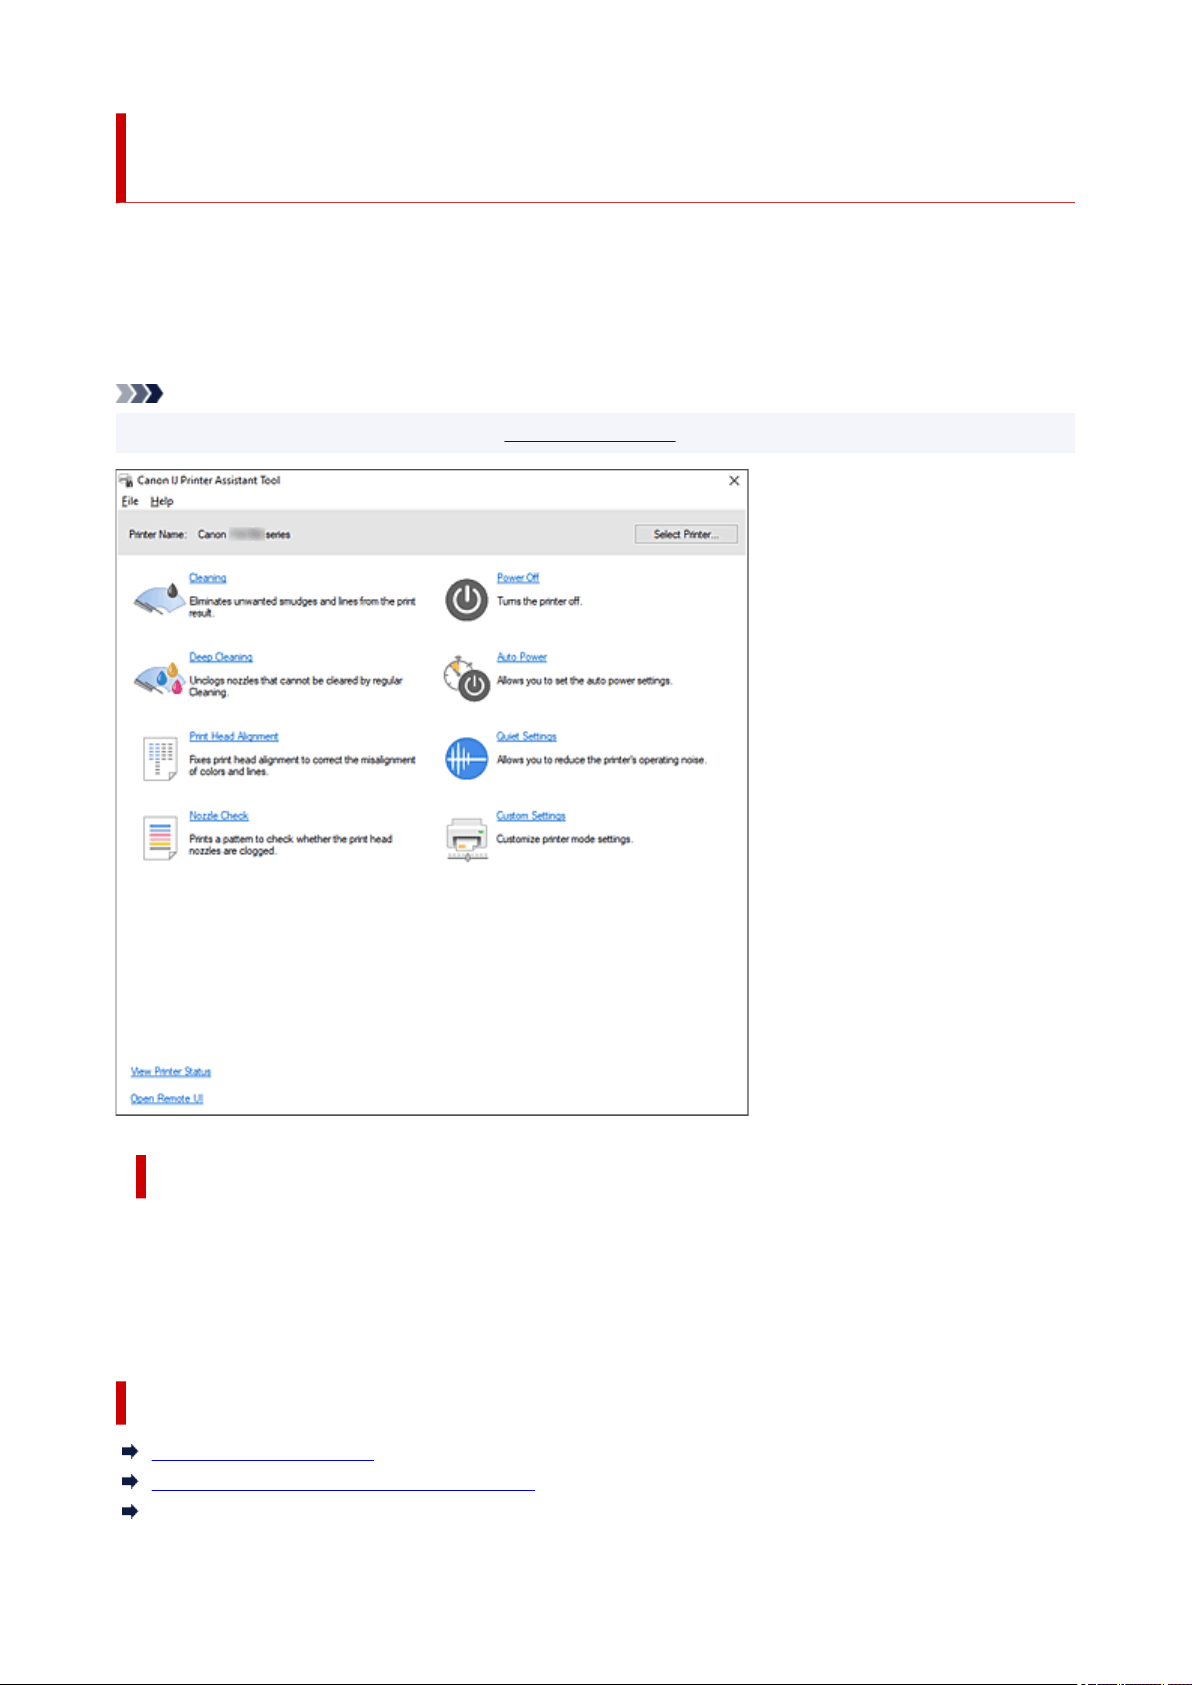Open the Auto Power link
The width and height of the screenshot is (1192, 1685).
522,657
